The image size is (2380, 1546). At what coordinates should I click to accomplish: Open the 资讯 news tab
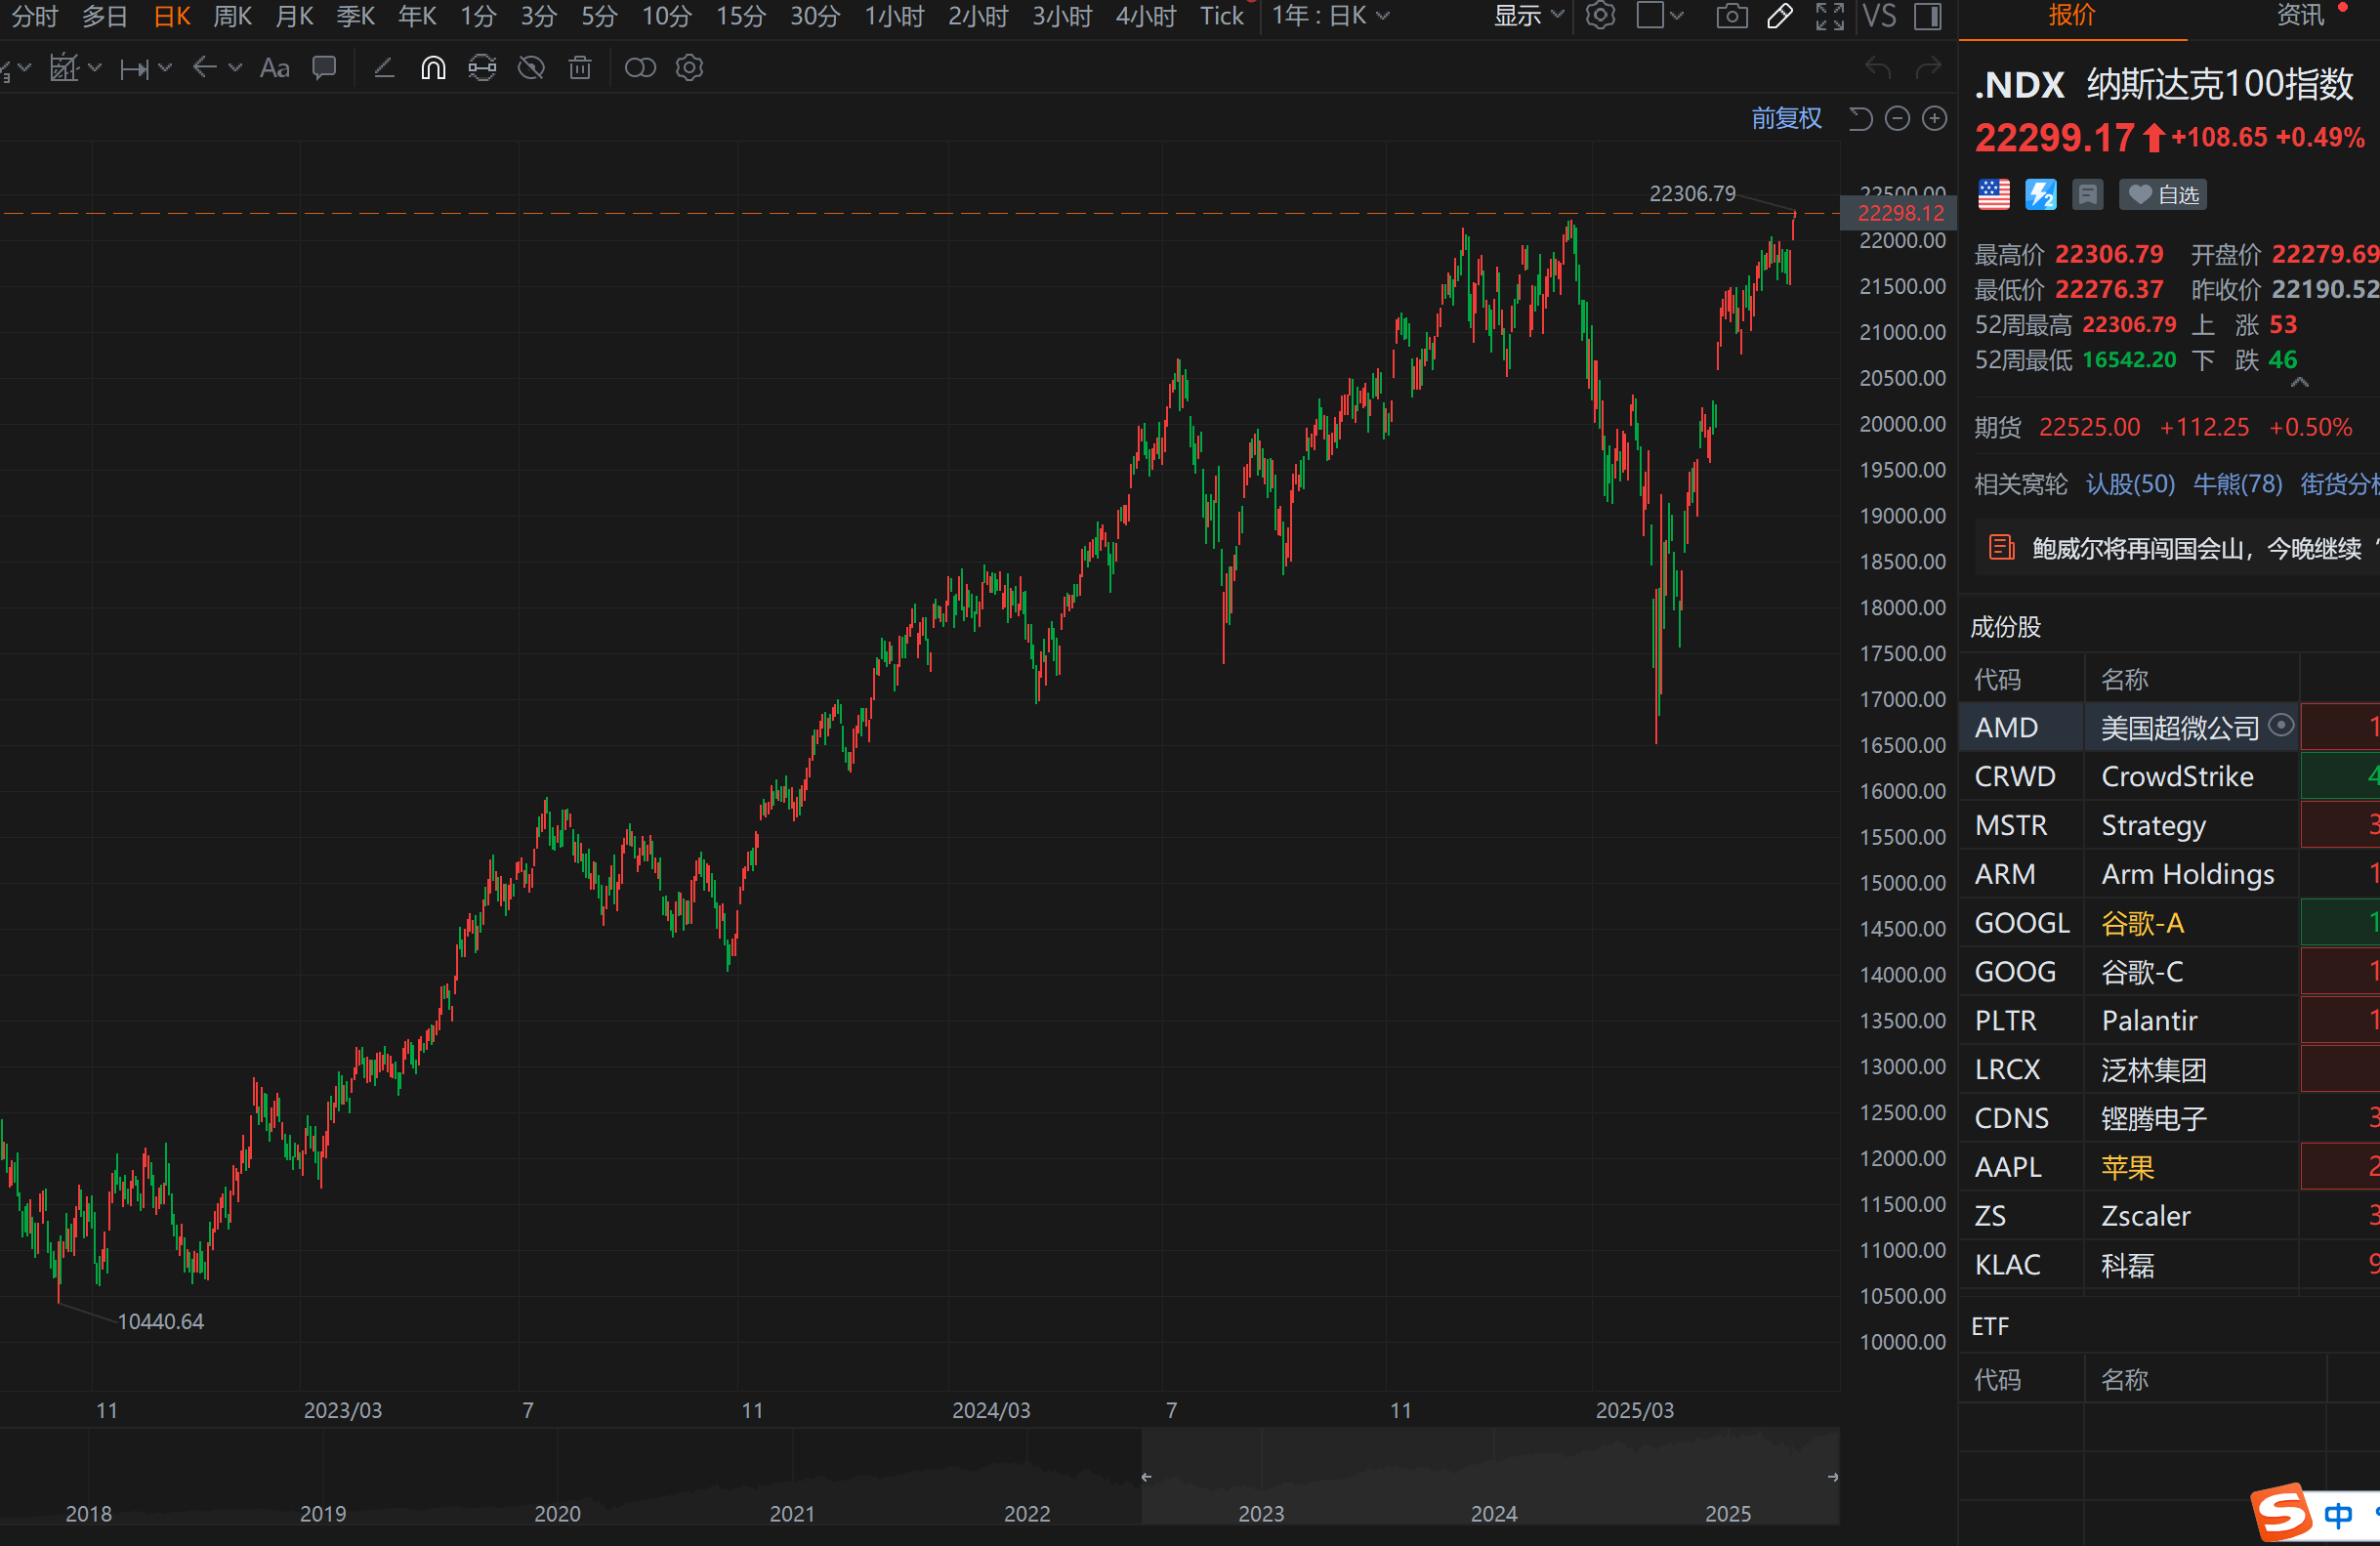coord(2299,16)
